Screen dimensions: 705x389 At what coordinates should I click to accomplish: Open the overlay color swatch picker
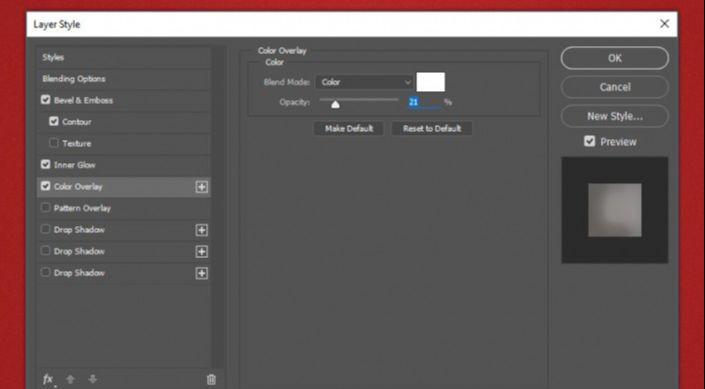coord(431,82)
